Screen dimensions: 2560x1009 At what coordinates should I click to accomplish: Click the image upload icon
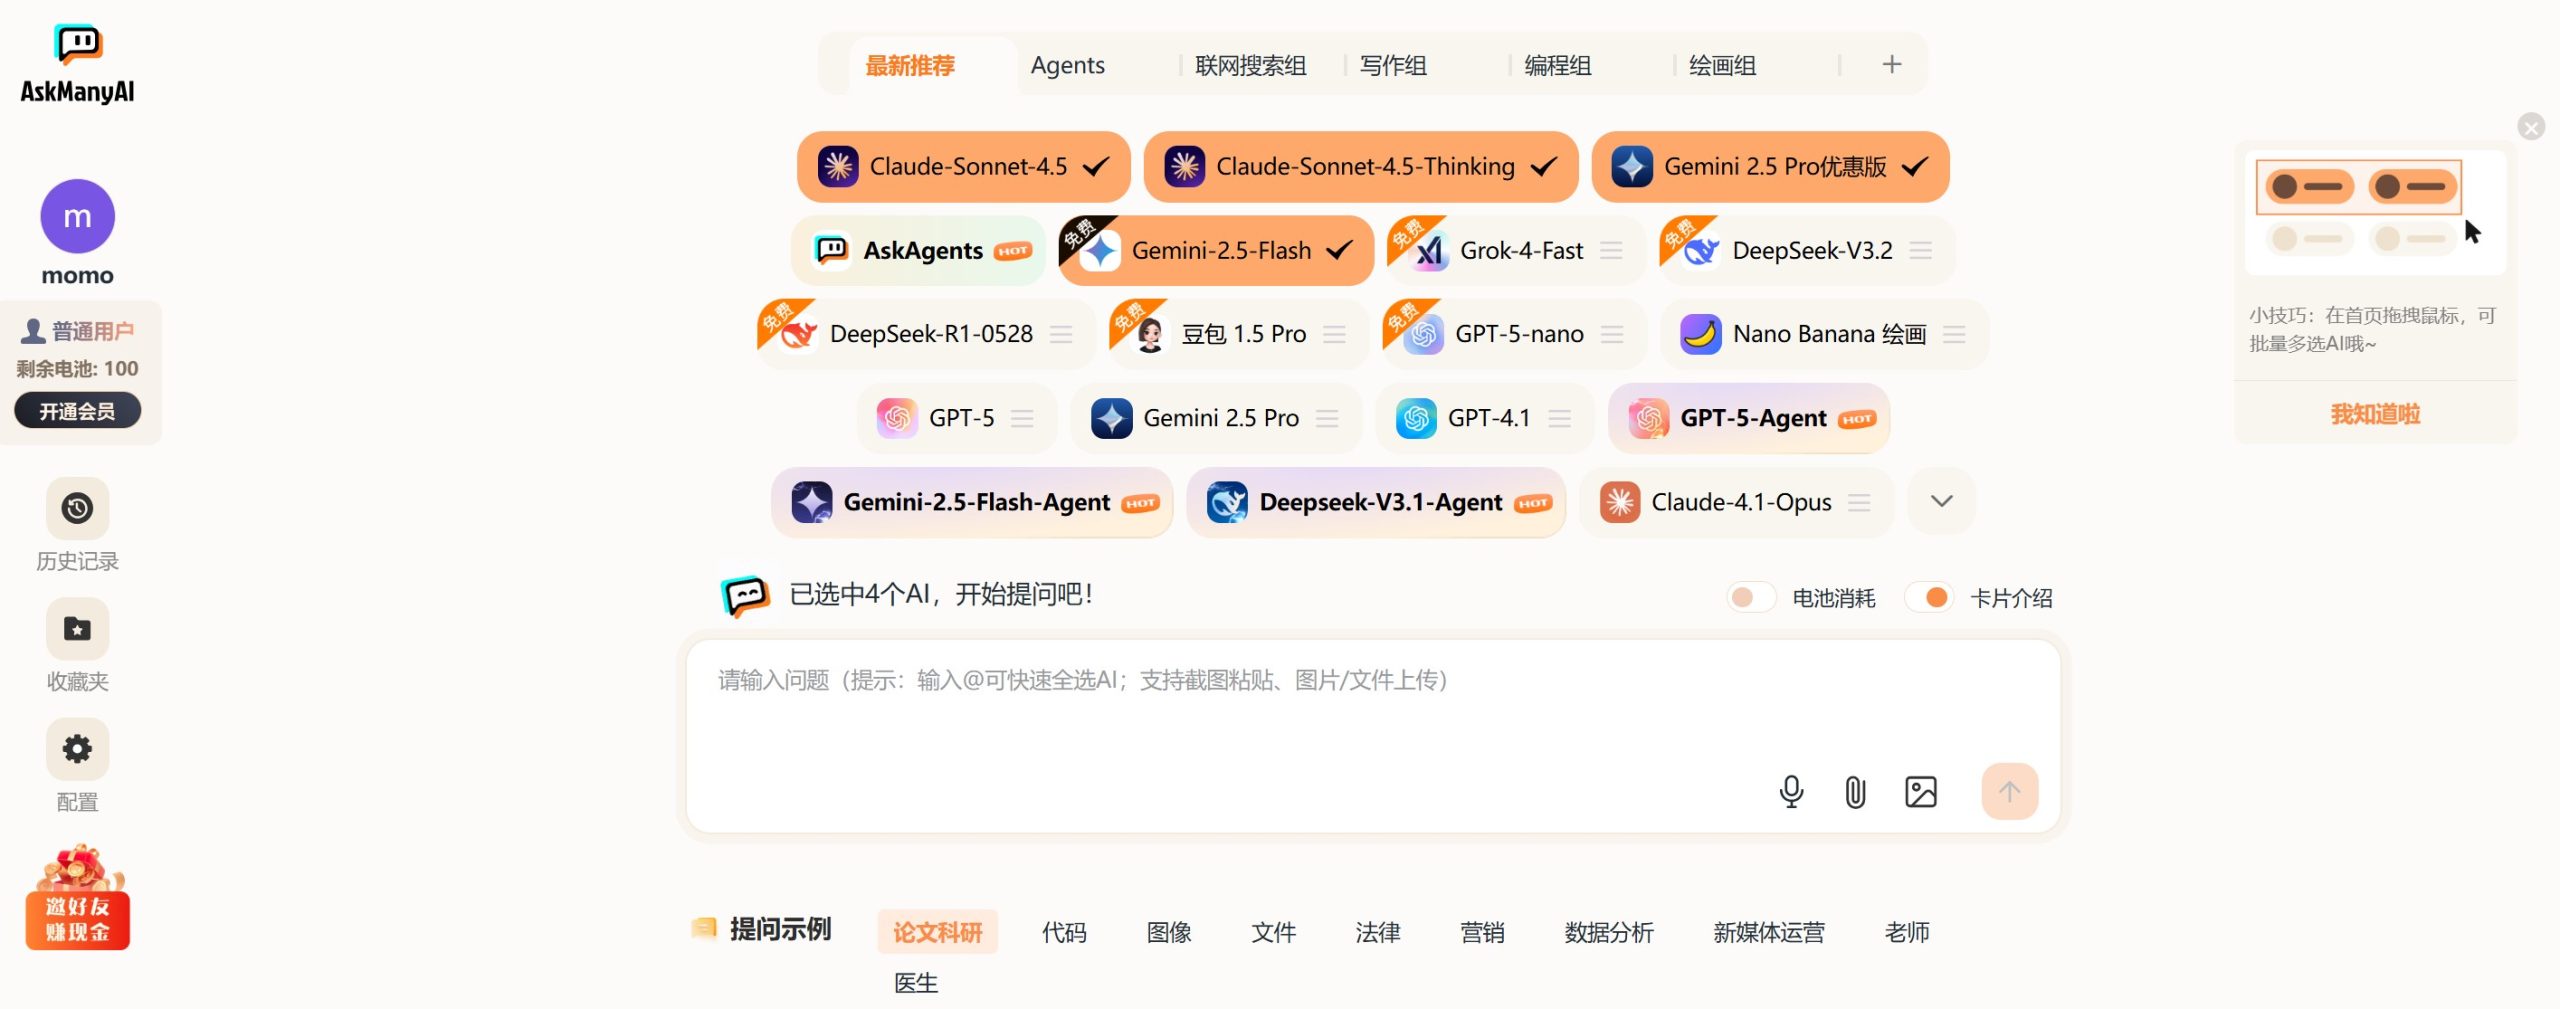pos(1922,791)
